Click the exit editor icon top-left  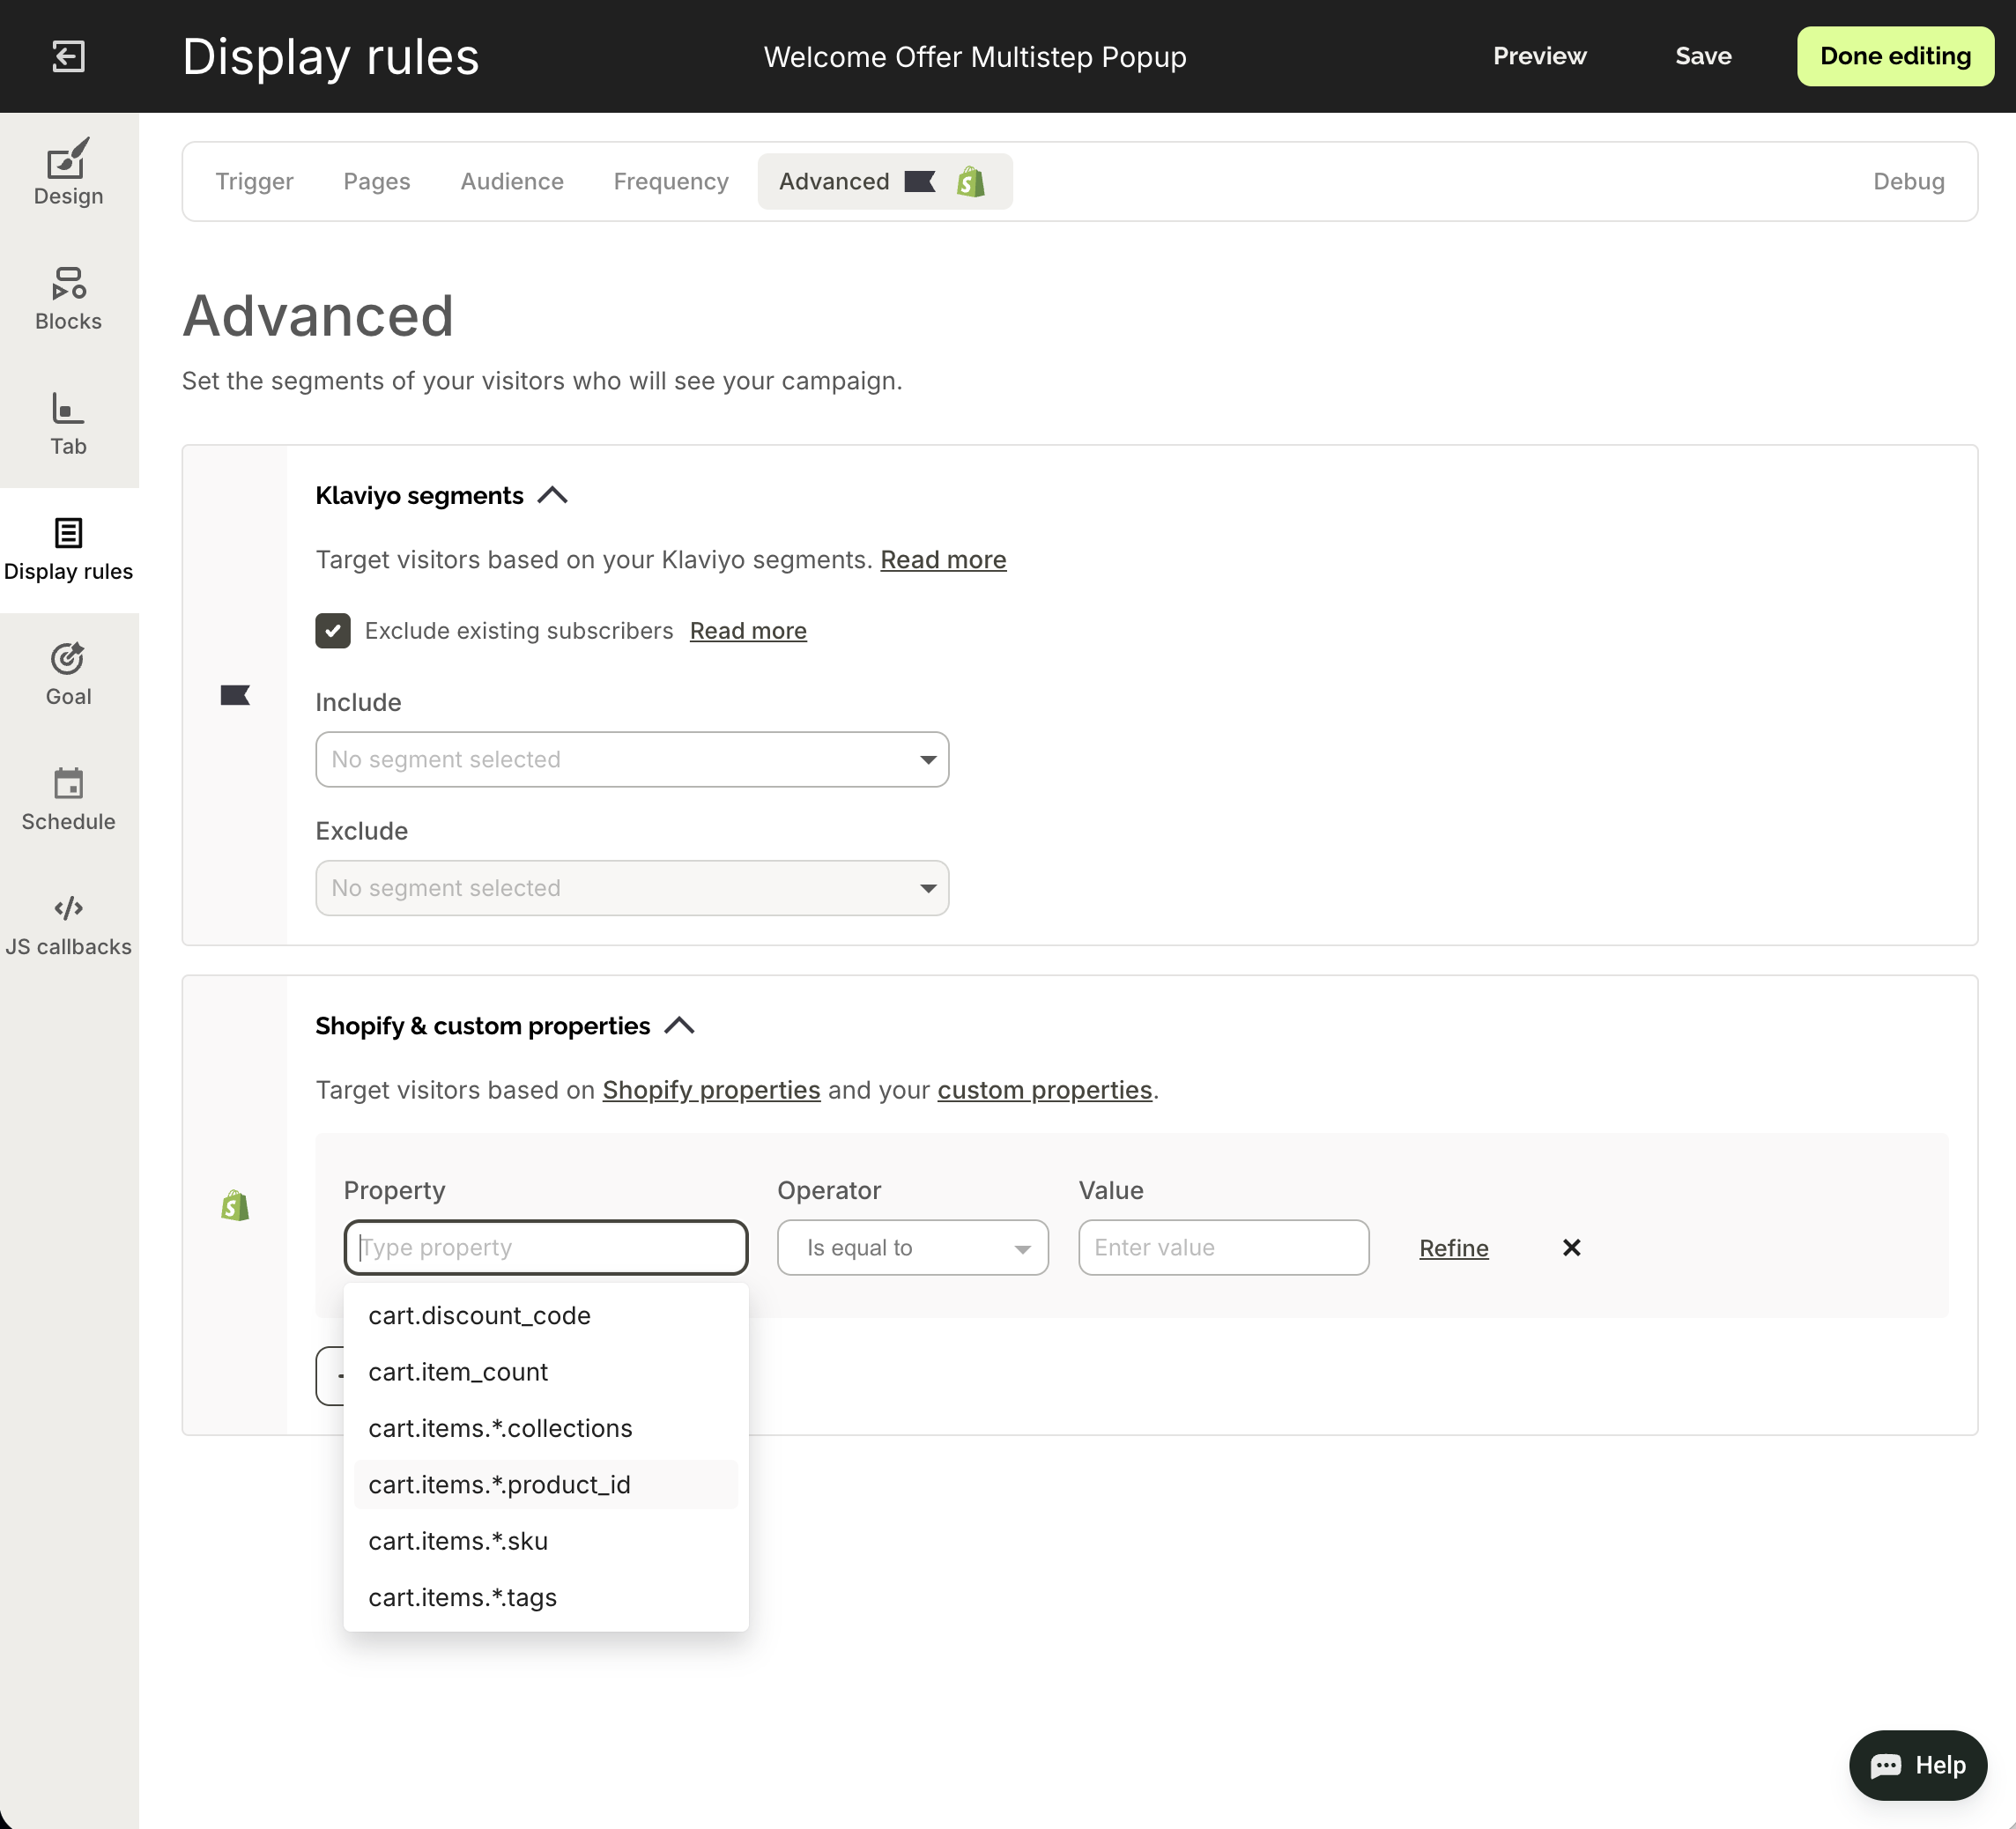pos(68,56)
